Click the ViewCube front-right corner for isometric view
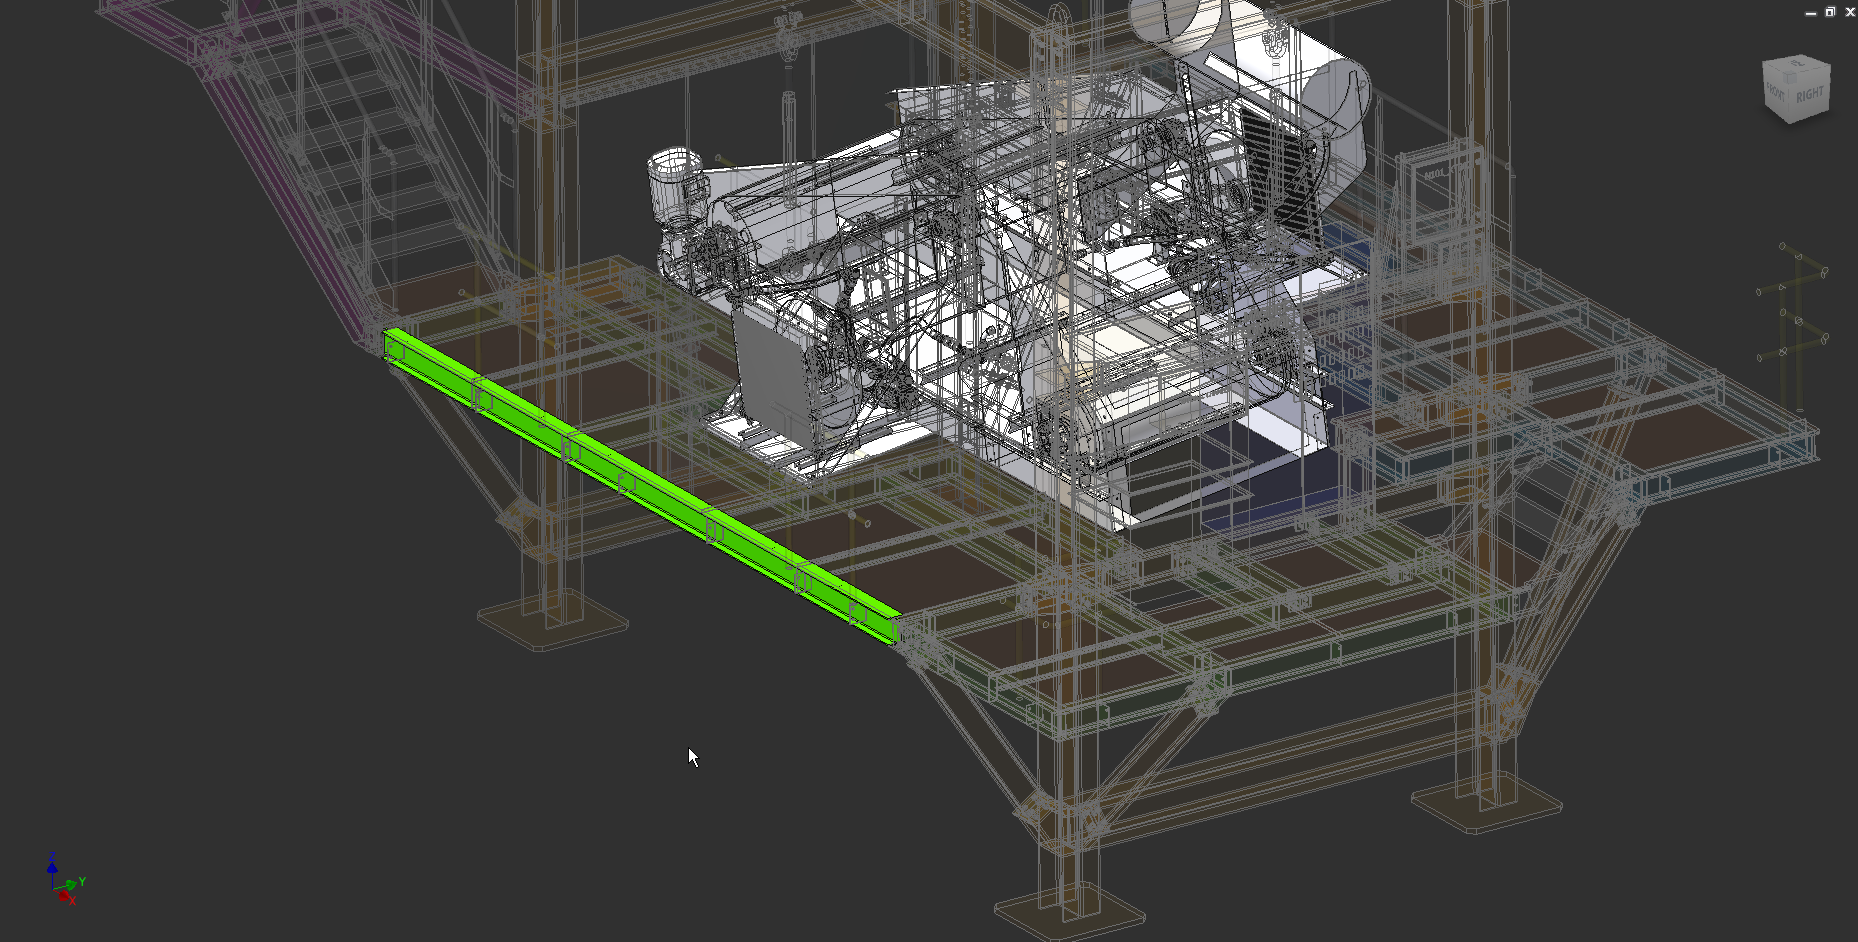Image resolution: width=1858 pixels, height=942 pixels. tap(1788, 75)
